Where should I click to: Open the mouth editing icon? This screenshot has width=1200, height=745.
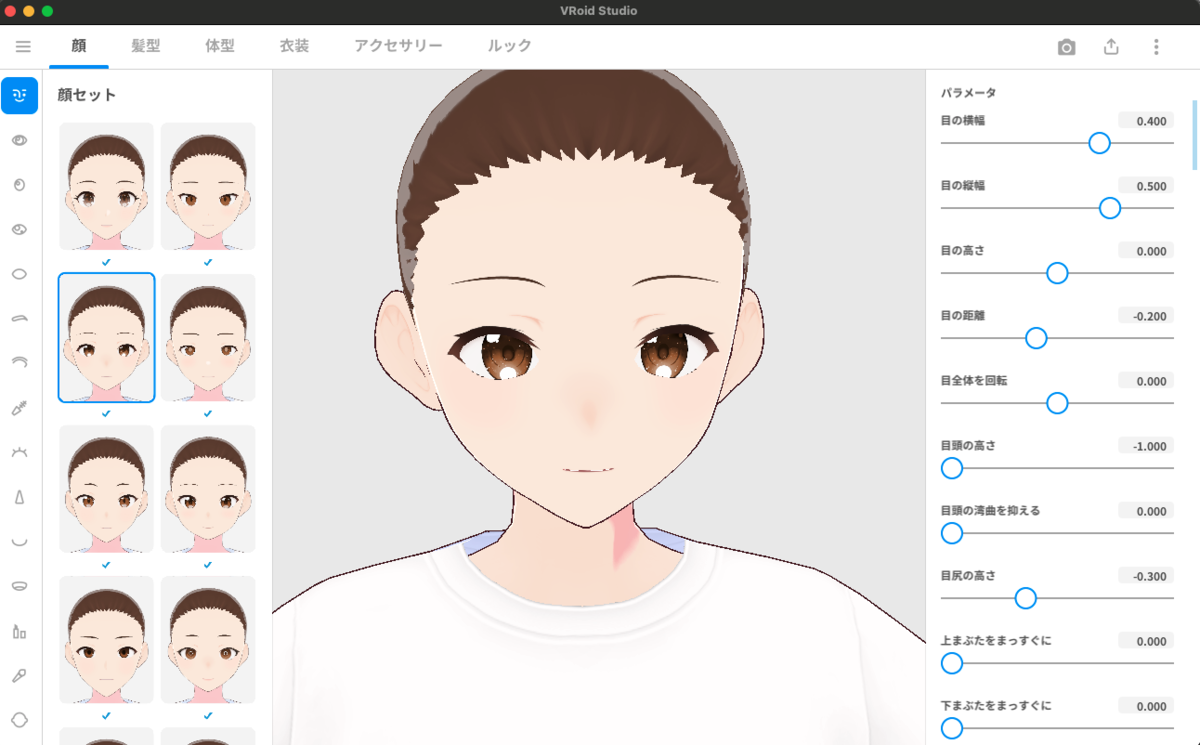[19, 542]
